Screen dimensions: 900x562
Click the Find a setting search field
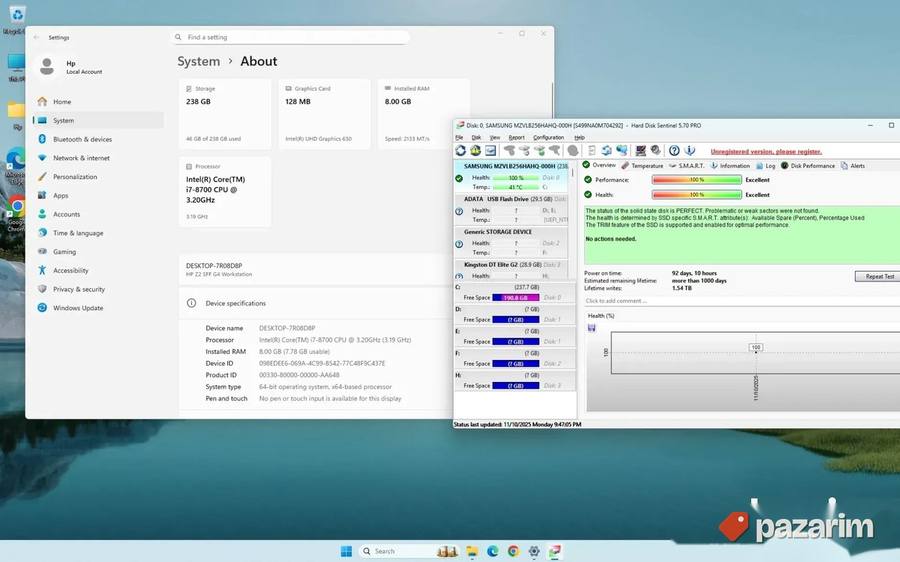click(x=291, y=37)
